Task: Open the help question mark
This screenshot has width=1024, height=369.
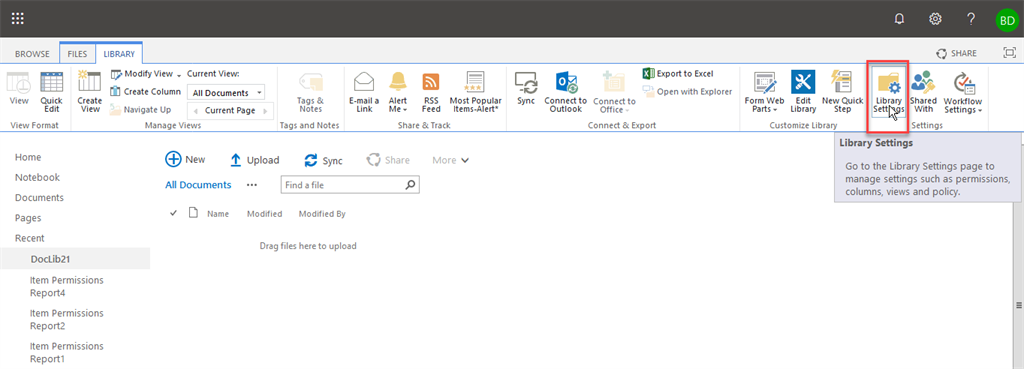Action: 971,19
